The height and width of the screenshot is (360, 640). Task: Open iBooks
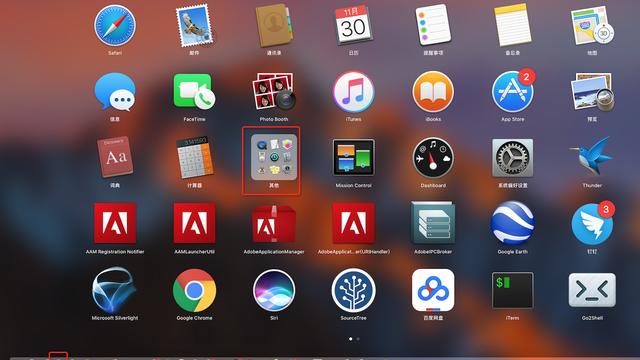(433, 92)
